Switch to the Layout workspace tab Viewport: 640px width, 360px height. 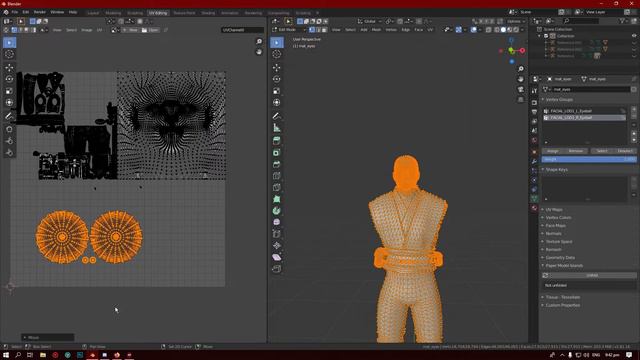click(93, 13)
